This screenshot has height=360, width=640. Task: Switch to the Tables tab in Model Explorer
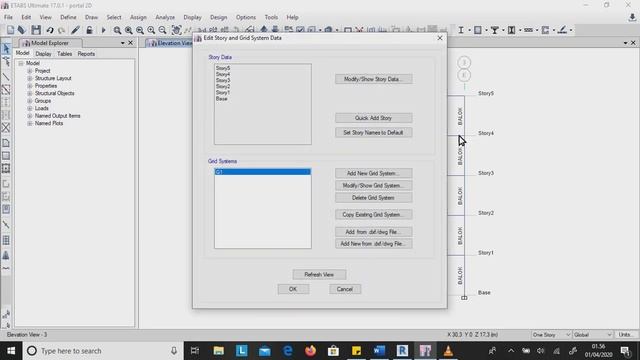click(x=64, y=54)
